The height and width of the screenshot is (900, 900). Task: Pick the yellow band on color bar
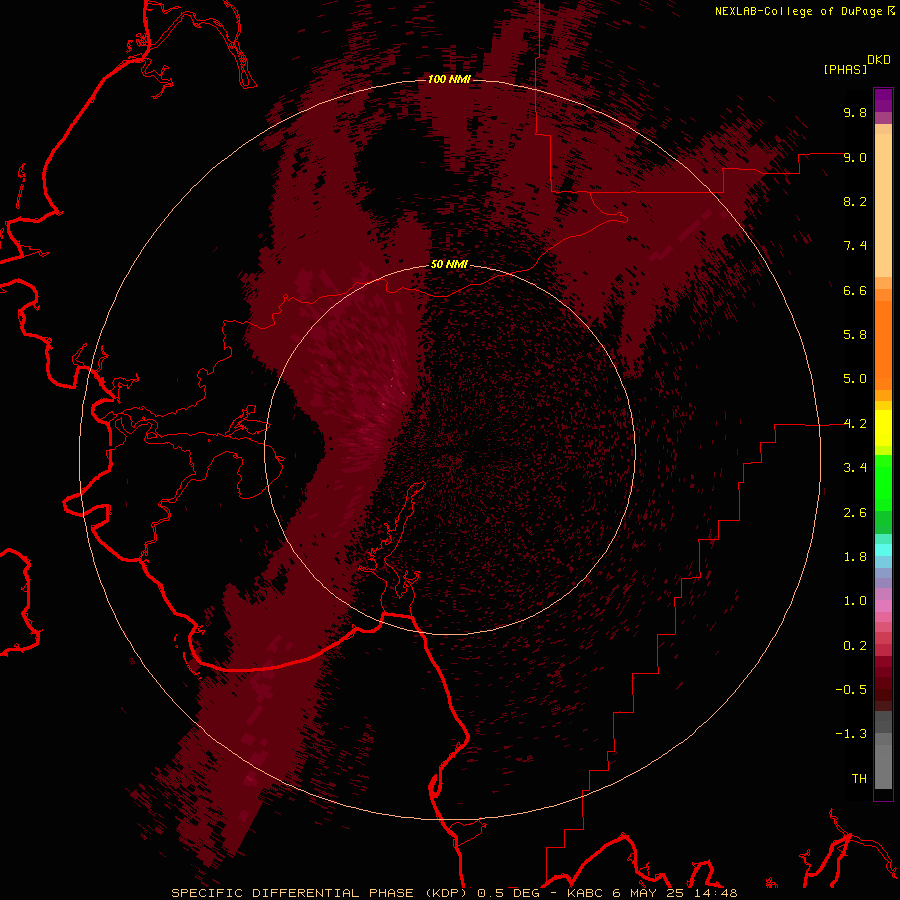(883, 428)
